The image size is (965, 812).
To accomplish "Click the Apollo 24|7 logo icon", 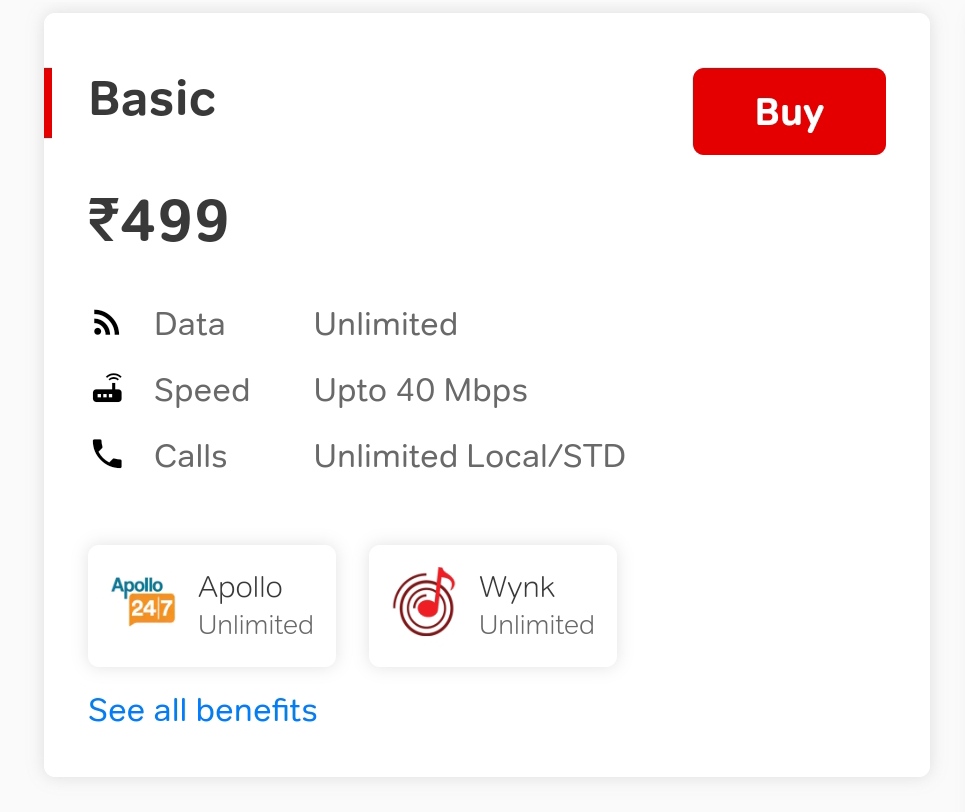I will click(143, 601).
